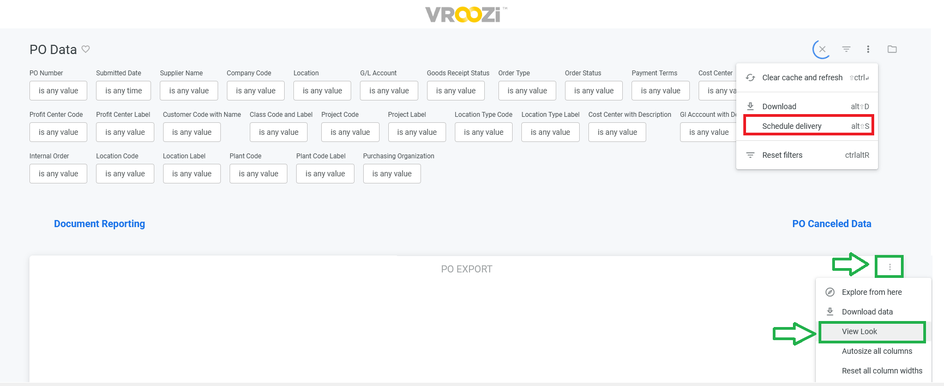The height and width of the screenshot is (386, 944).
Task: Open the Document Reporting link
Action: pyautogui.click(x=99, y=223)
